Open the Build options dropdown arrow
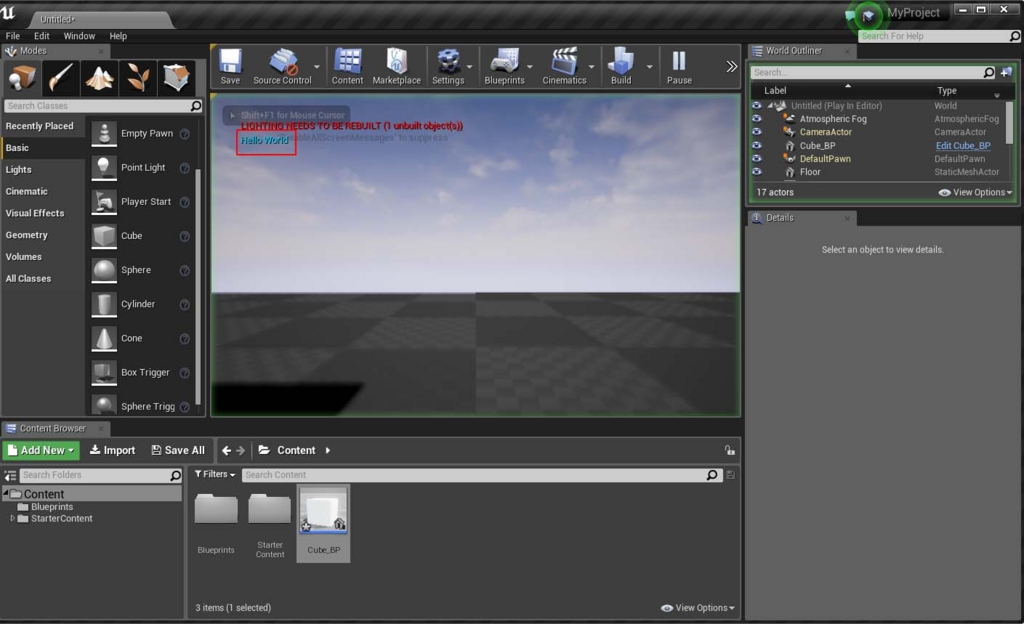 pos(649,67)
